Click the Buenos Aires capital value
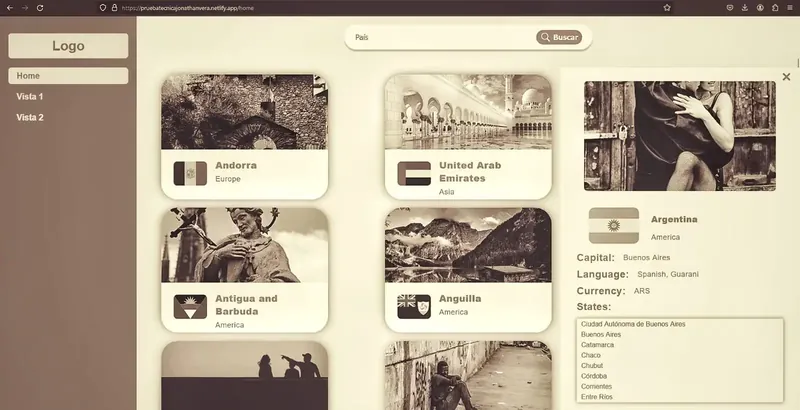 [646, 258]
